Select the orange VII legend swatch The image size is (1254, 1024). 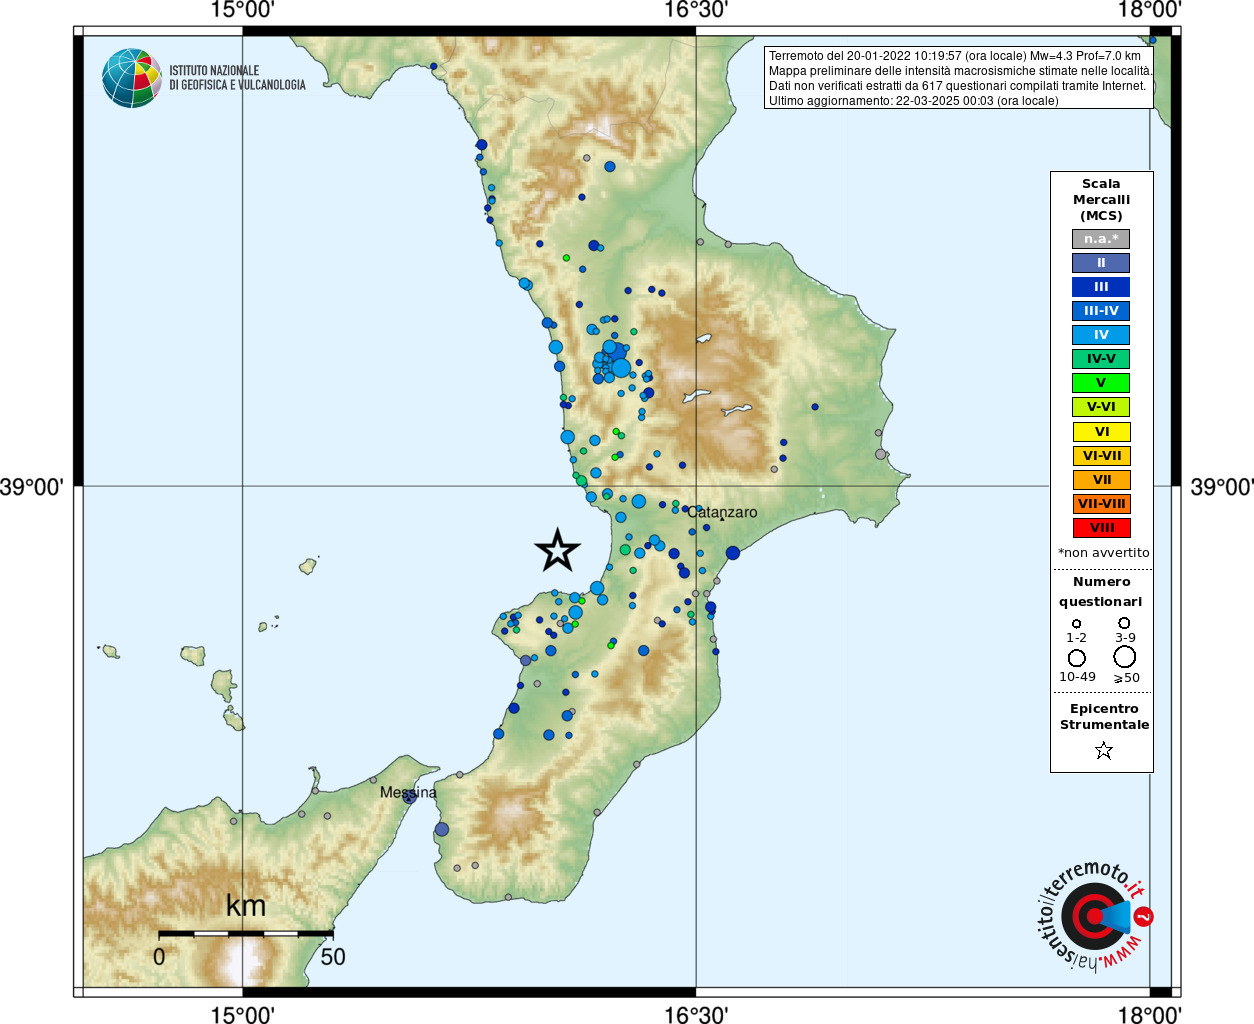tap(1101, 480)
